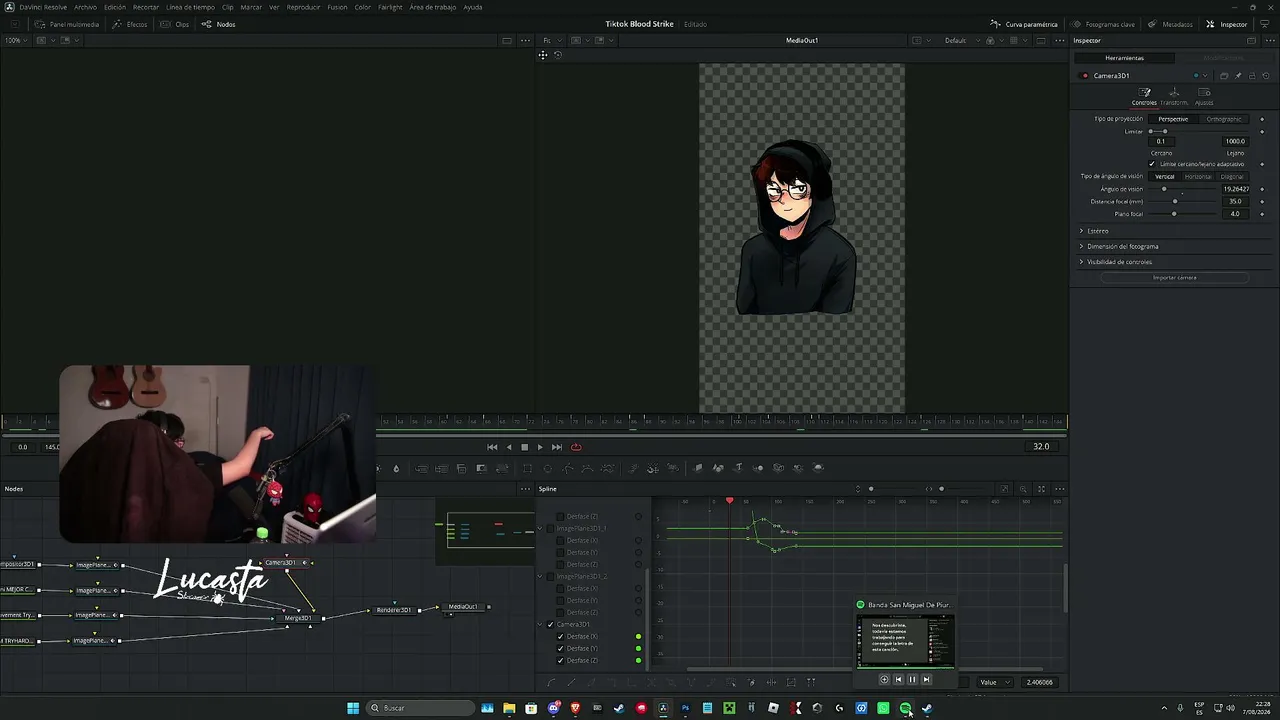Click the Importar cámara button
This screenshot has height=720, width=1280.
(x=1174, y=278)
